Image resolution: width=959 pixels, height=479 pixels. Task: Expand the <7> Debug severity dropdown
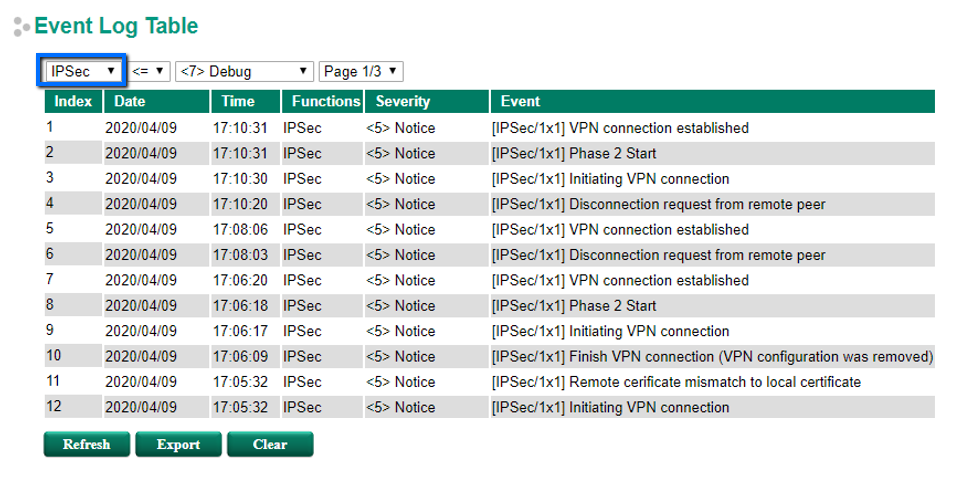pos(243,72)
